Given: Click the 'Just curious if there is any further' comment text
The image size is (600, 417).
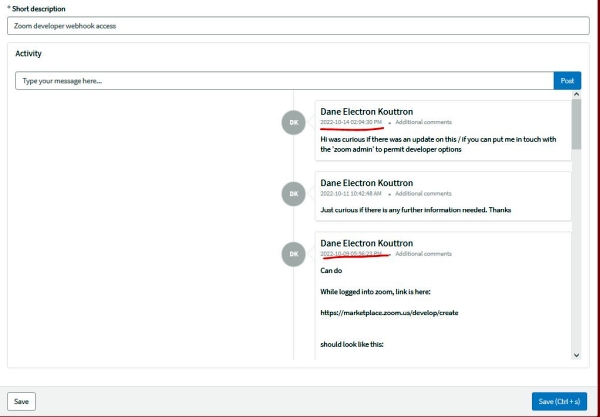Looking at the screenshot, I should [416, 210].
